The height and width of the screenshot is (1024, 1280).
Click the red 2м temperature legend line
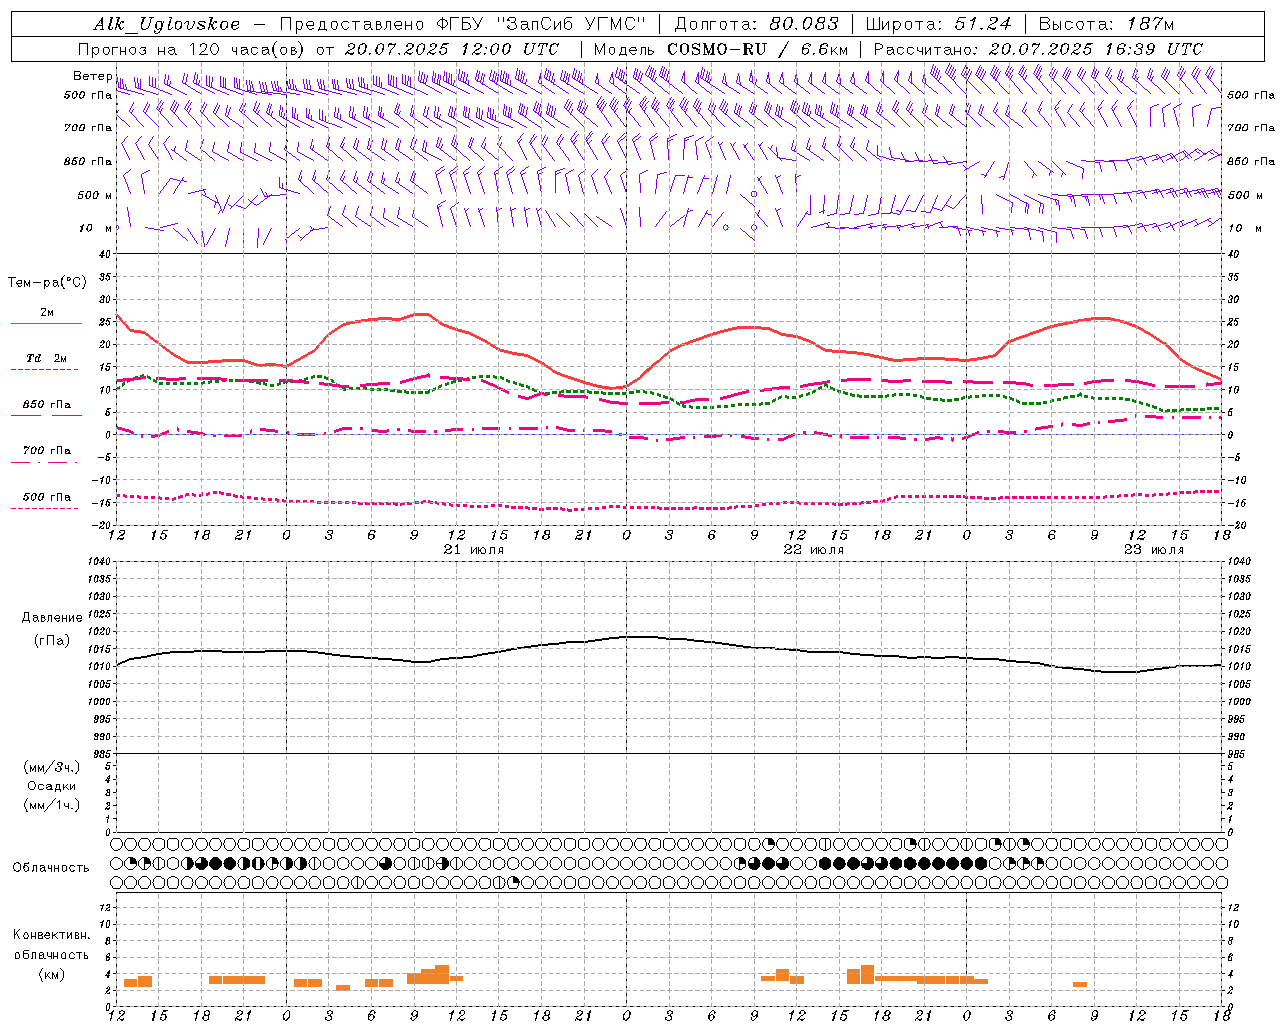click(46, 324)
